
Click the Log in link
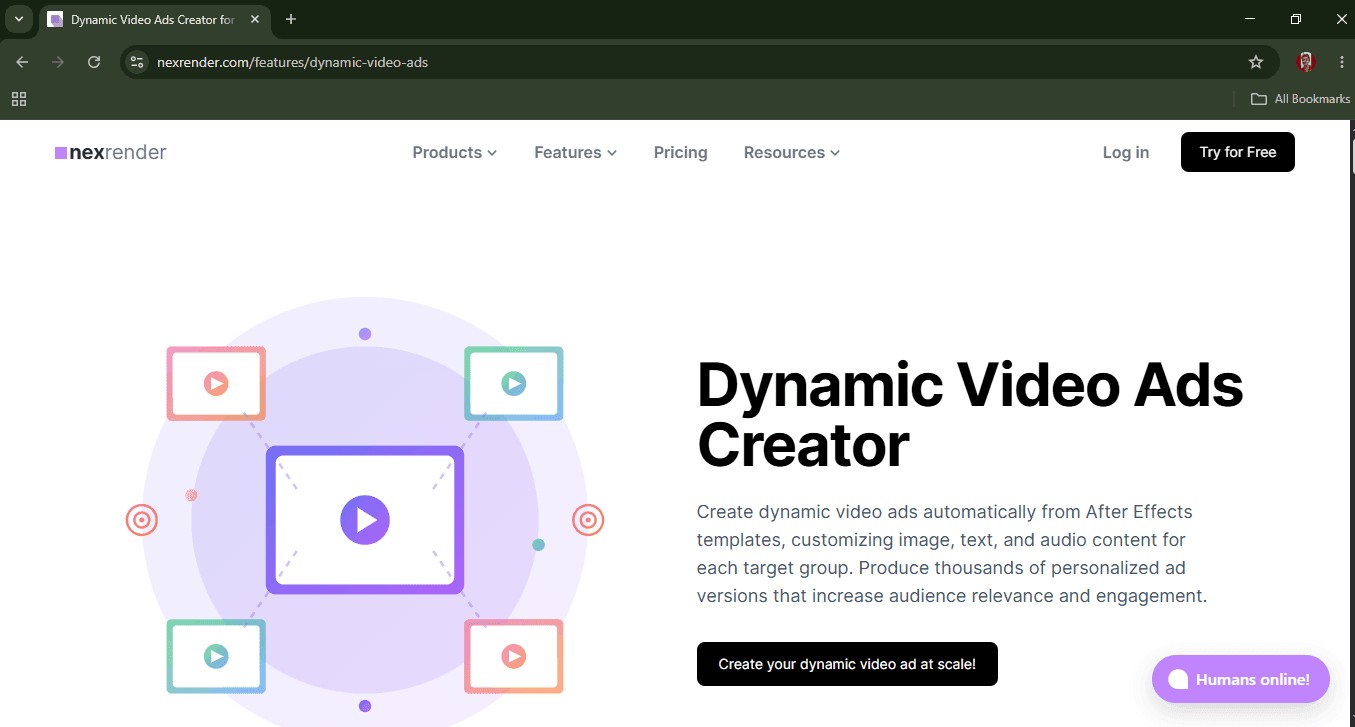[x=1126, y=152]
